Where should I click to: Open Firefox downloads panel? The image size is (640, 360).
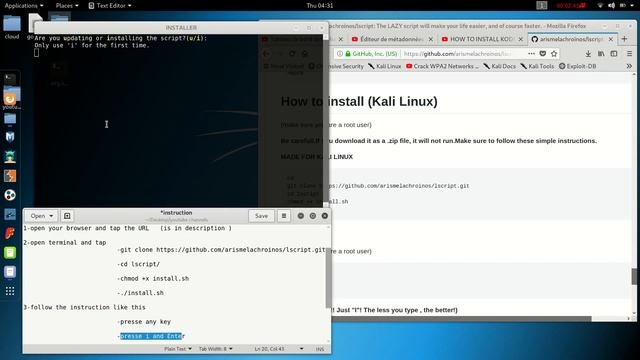click(x=588, y=53)
